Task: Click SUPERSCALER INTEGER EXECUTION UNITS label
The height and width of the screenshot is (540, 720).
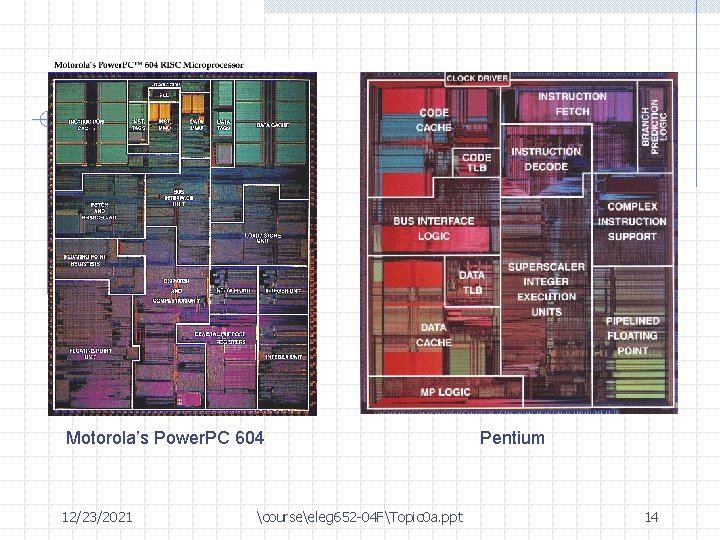Action: [x=546, y=289]
